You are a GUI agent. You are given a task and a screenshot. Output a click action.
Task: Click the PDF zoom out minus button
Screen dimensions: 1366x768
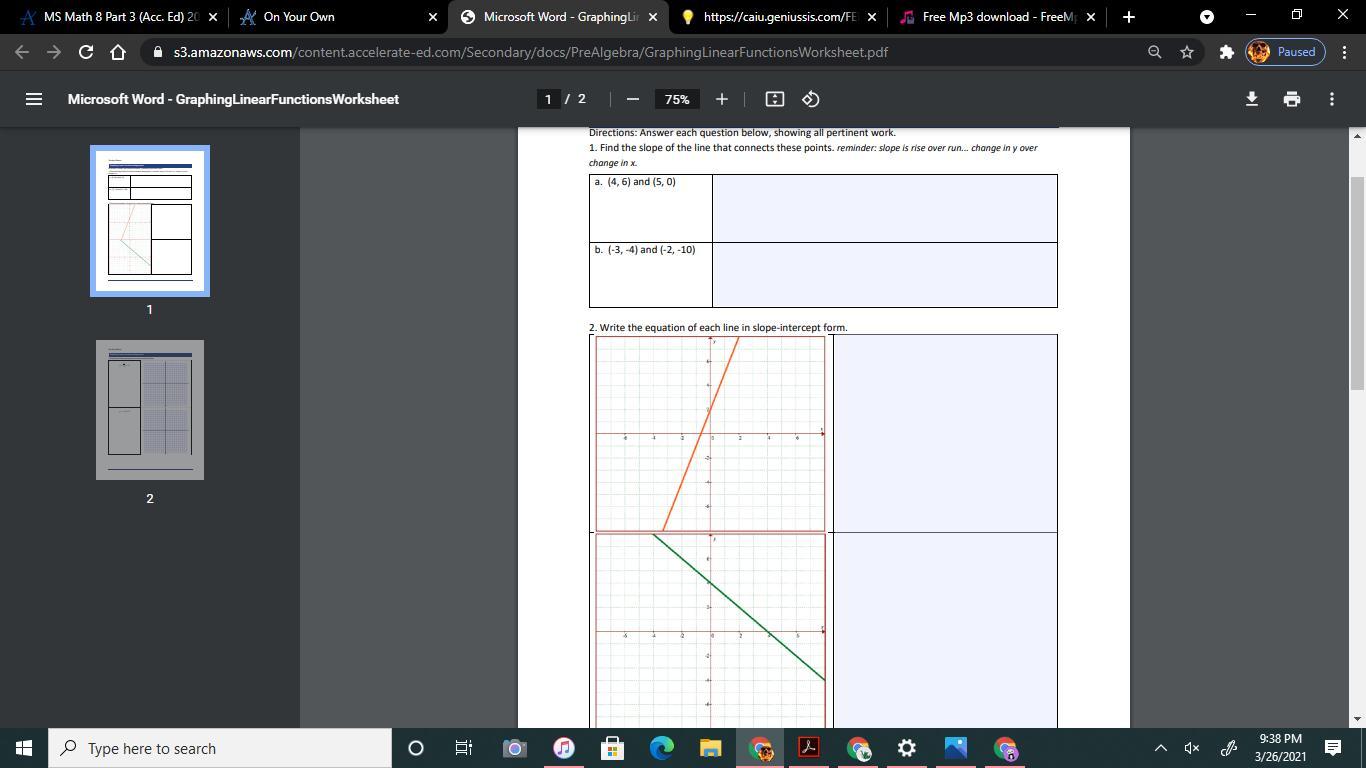(x=632, y=99)
